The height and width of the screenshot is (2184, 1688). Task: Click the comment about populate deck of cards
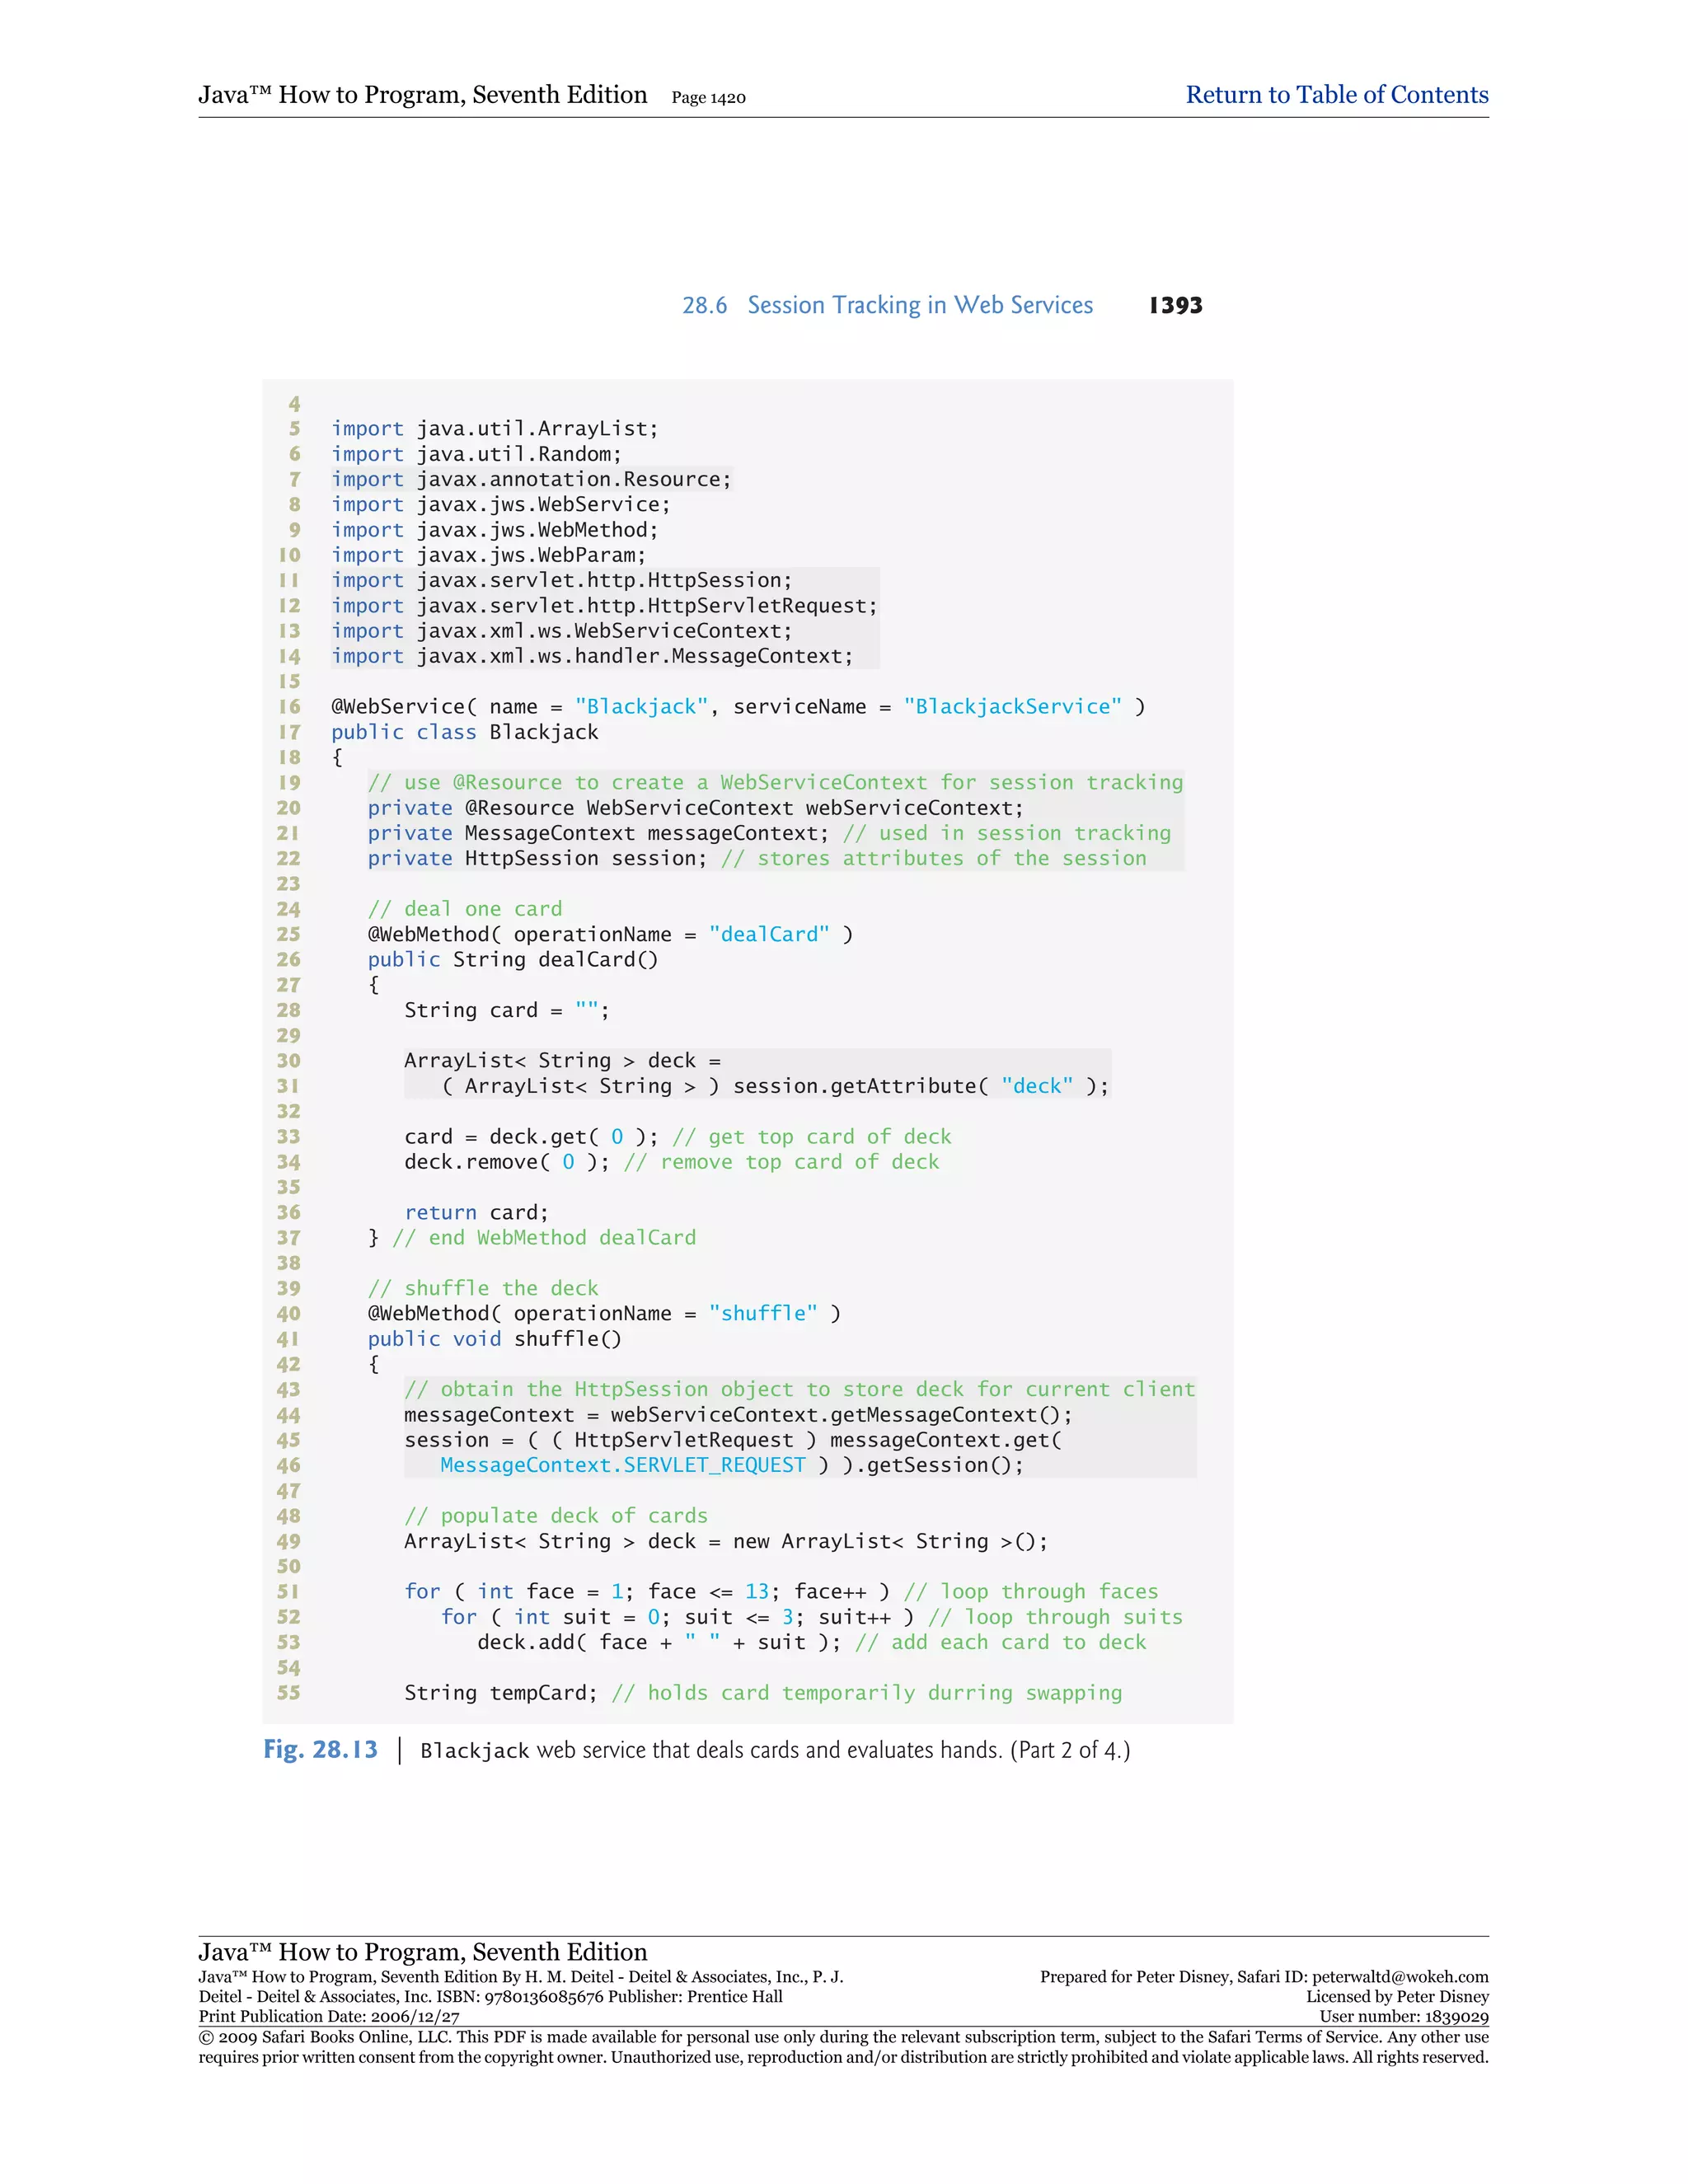pyautogui.click(x=555, y=1516)
